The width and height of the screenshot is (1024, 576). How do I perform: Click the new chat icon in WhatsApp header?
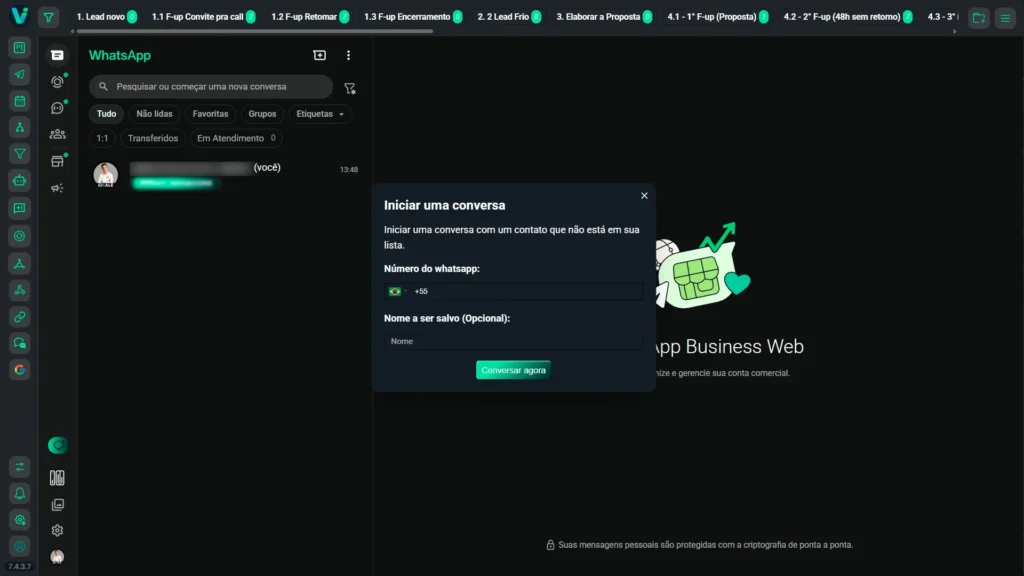click(319, 56)
